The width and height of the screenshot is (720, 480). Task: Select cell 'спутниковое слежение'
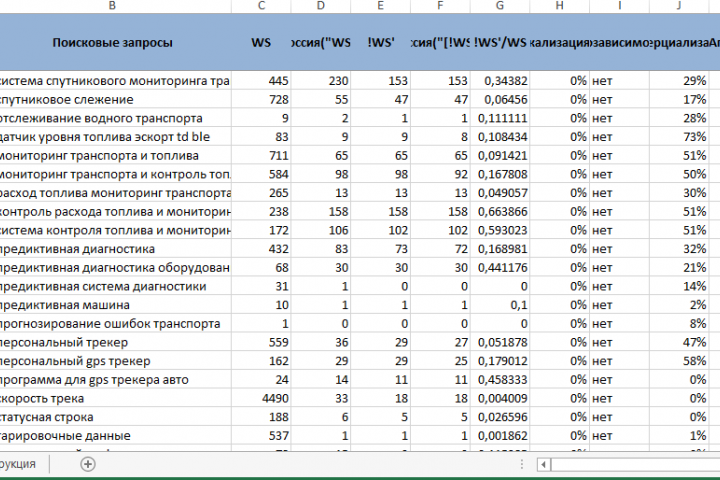click(115, 100)
